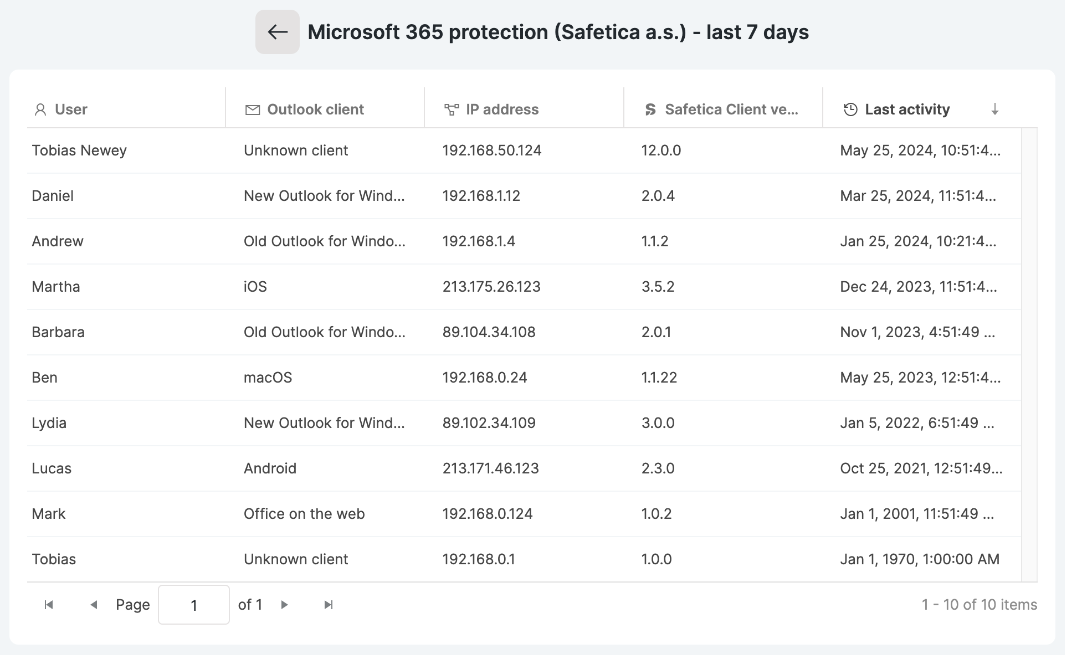Click Oct 25, 2021 last activity cell
The width and height of the screenshot is (1065, 655).
pos(922,469)
